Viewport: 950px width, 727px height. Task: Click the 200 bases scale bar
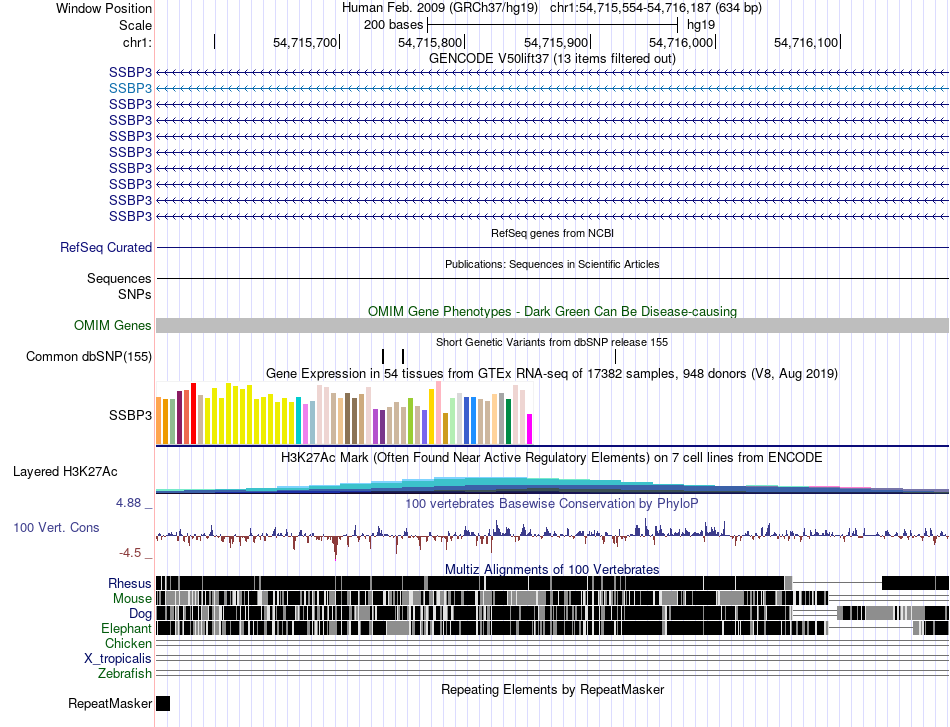pyautogui.click(x=553, y=25)
